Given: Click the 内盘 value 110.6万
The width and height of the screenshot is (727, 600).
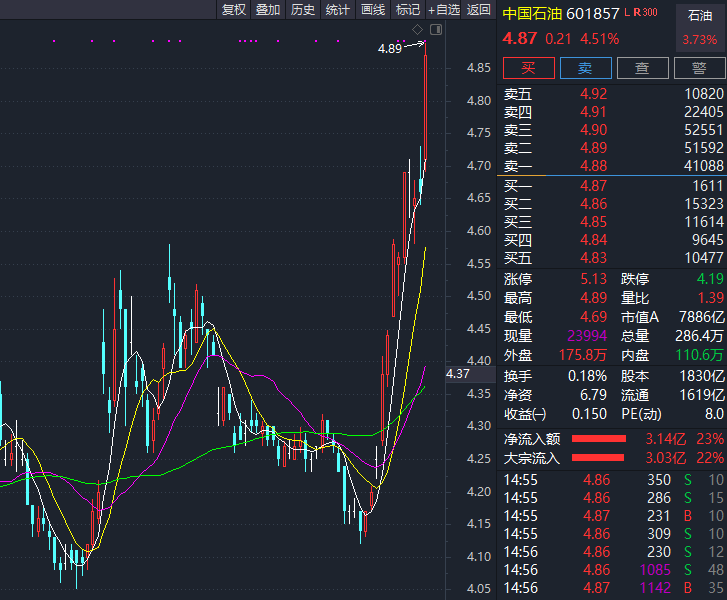Looking at the screenshot, I should click(700, 355).
